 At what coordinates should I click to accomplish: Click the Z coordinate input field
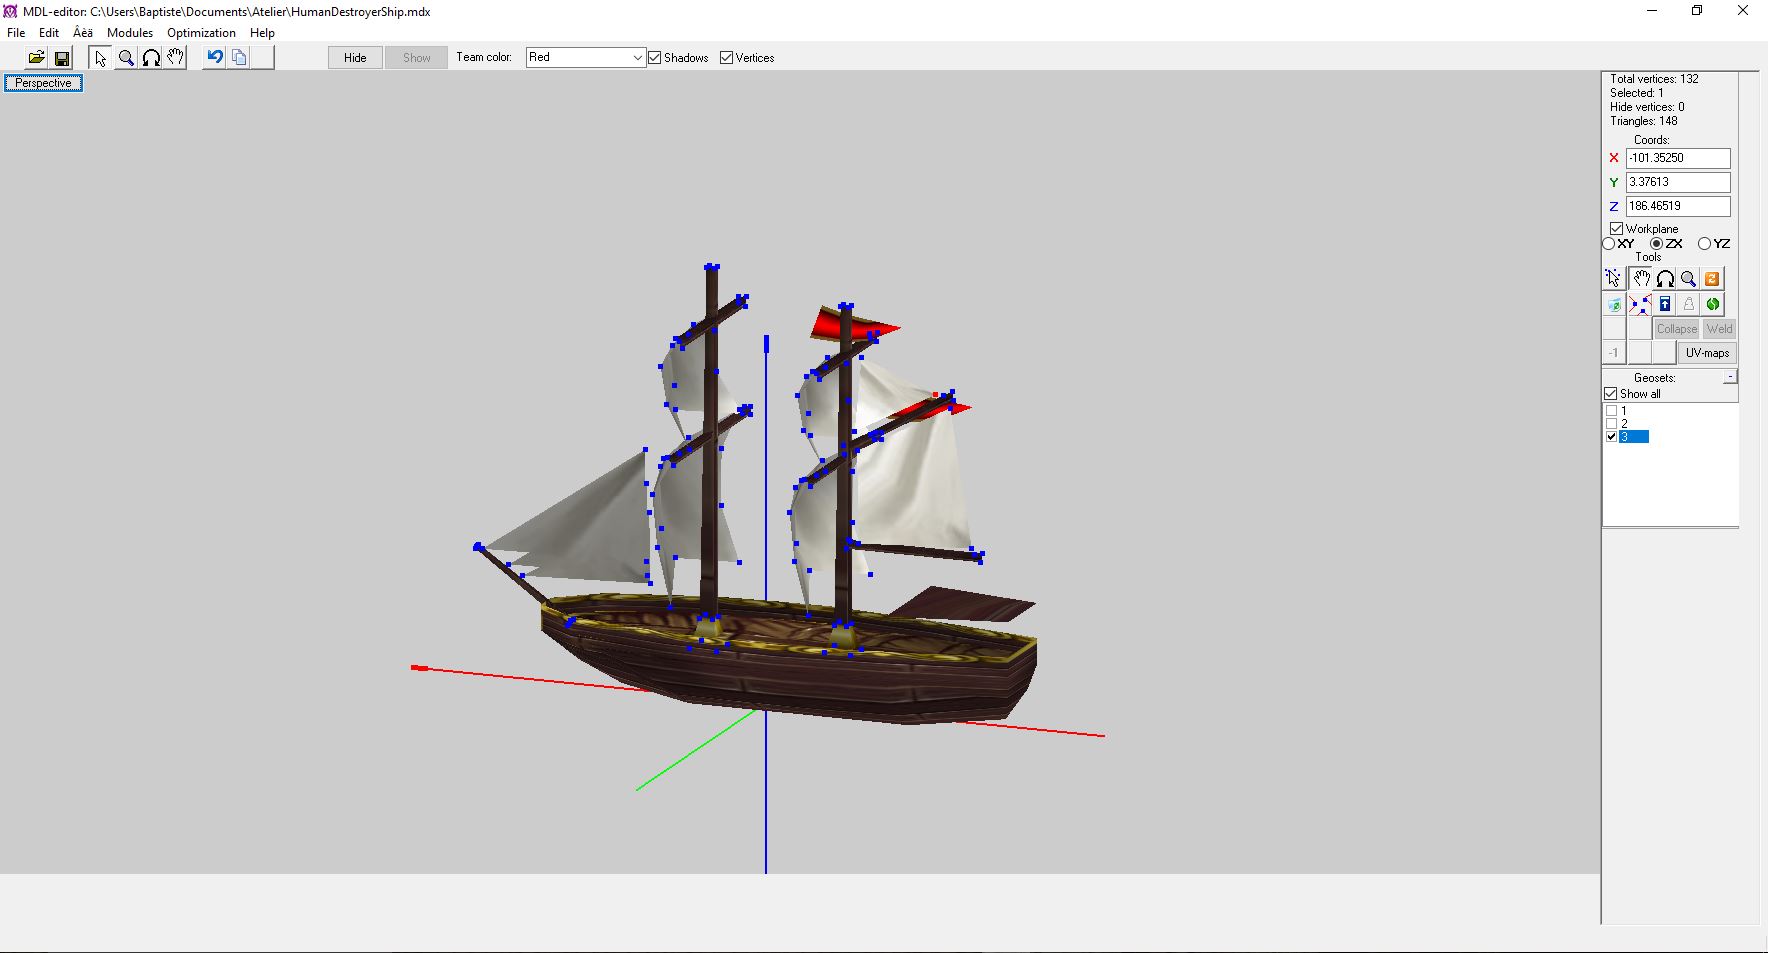point(1678,206)
